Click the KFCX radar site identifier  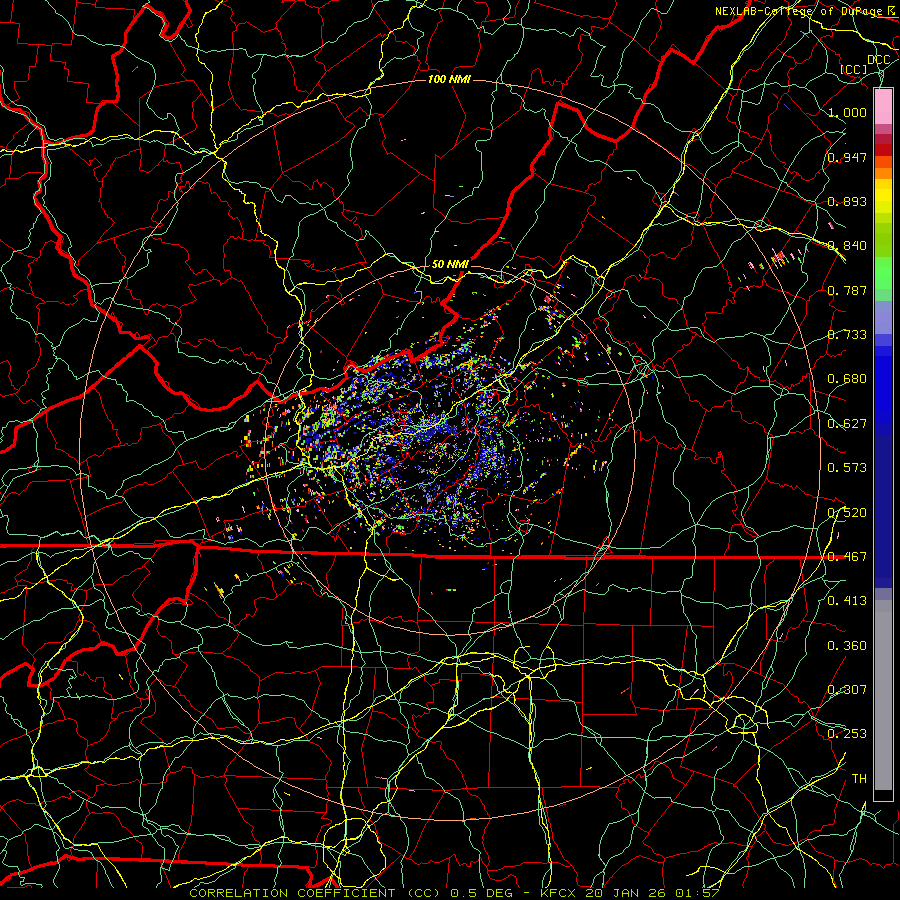(x=560, y=893)
